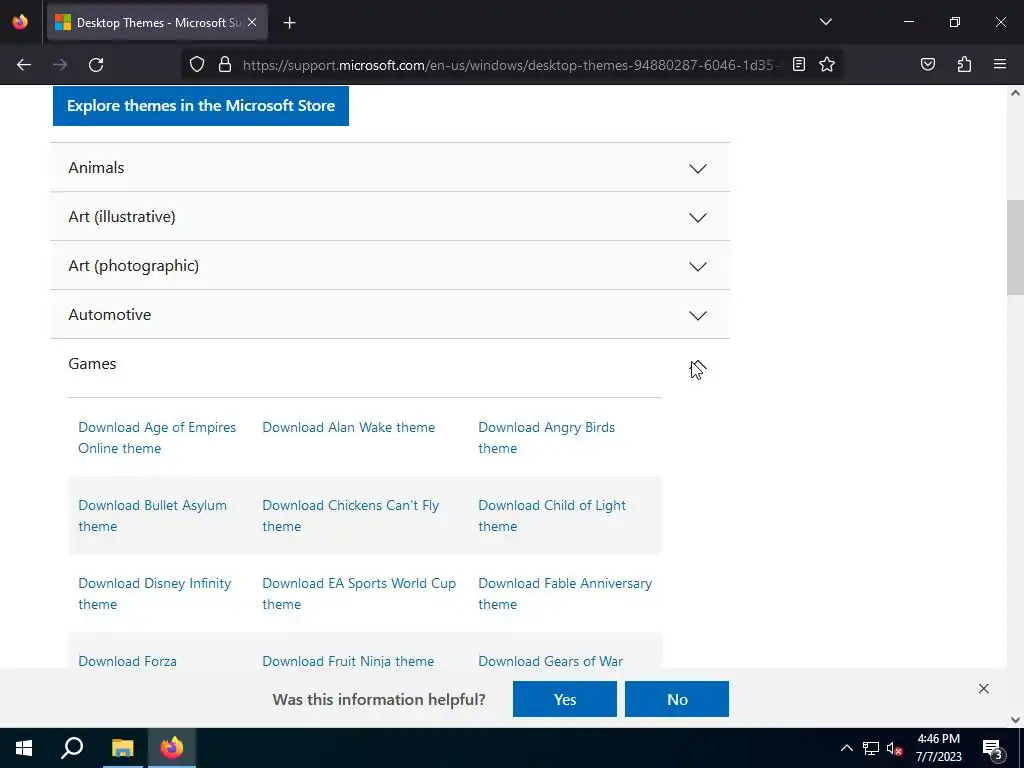Image resolution: width=1024 pixels, height=768 pixels.
Task: Expand the Art (photographic) section
Action: (390, 265)
